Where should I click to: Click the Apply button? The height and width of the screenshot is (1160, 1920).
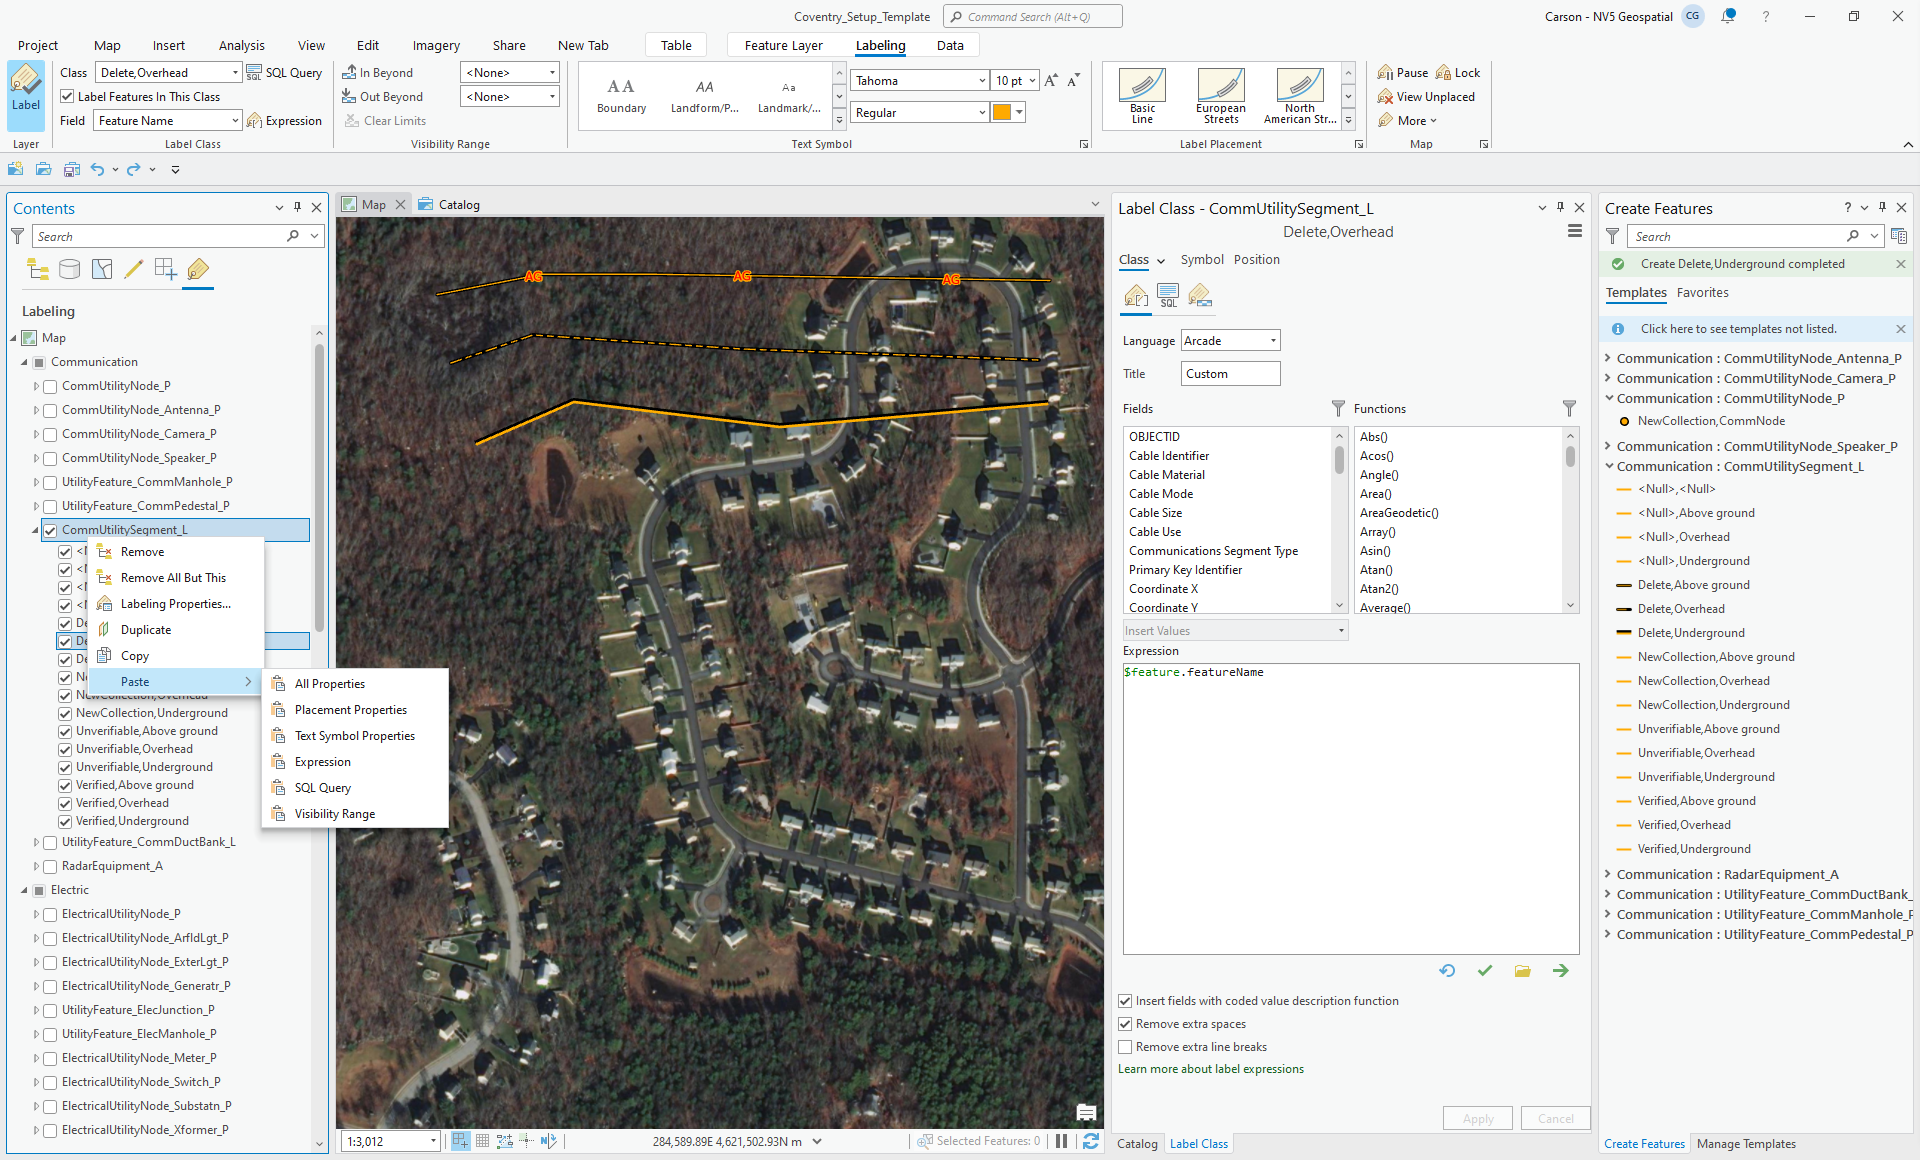1477,1118
